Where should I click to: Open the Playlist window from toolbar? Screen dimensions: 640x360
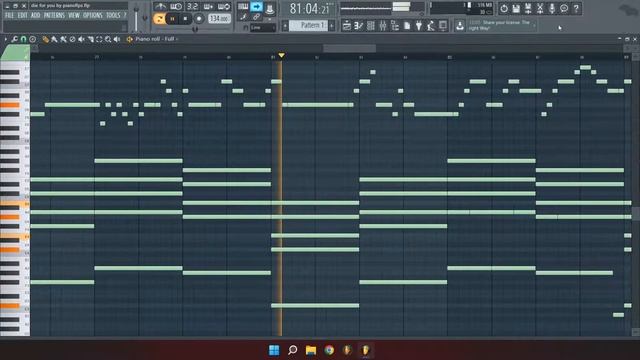coord(347,26)
